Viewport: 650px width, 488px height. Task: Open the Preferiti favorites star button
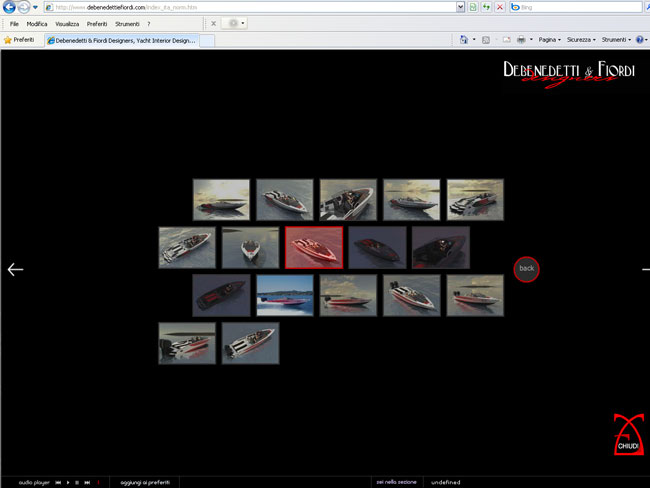click(x=19, y=40)
